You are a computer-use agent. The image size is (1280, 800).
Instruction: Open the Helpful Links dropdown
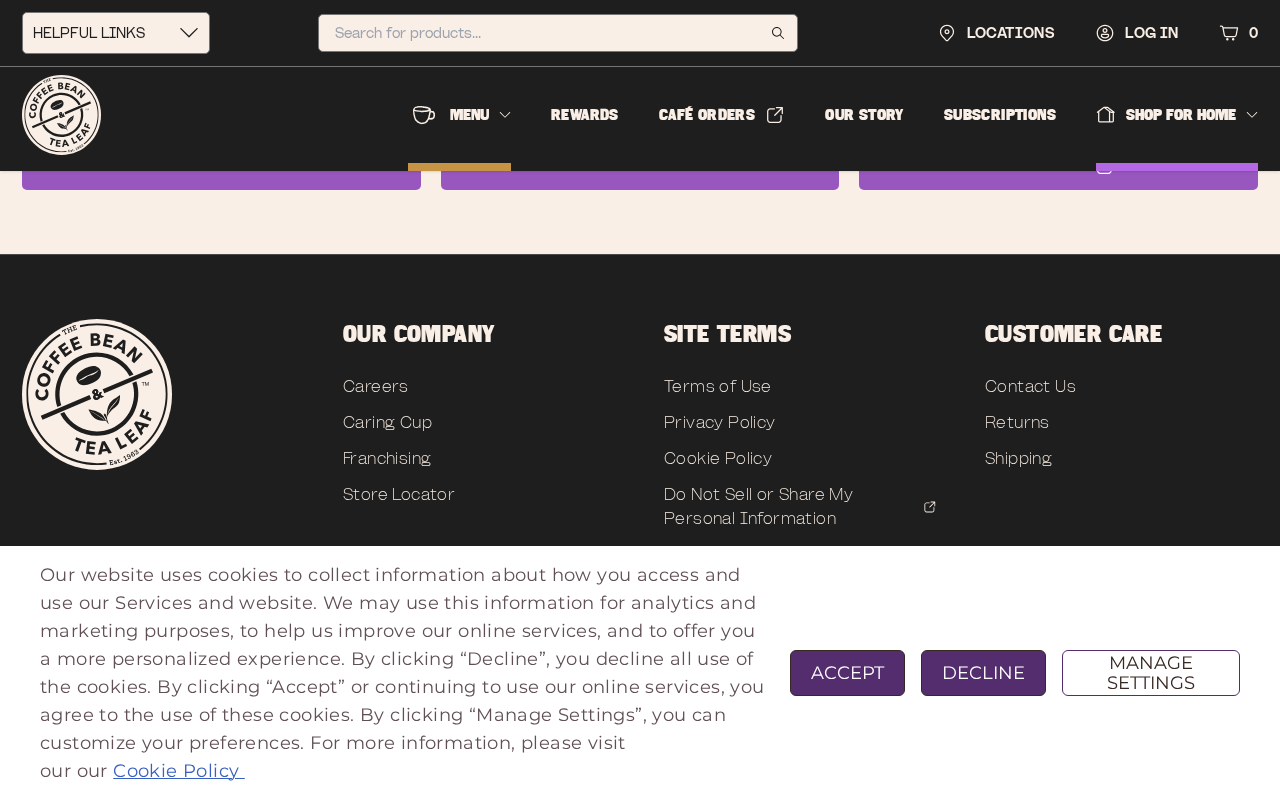point(116,33)
